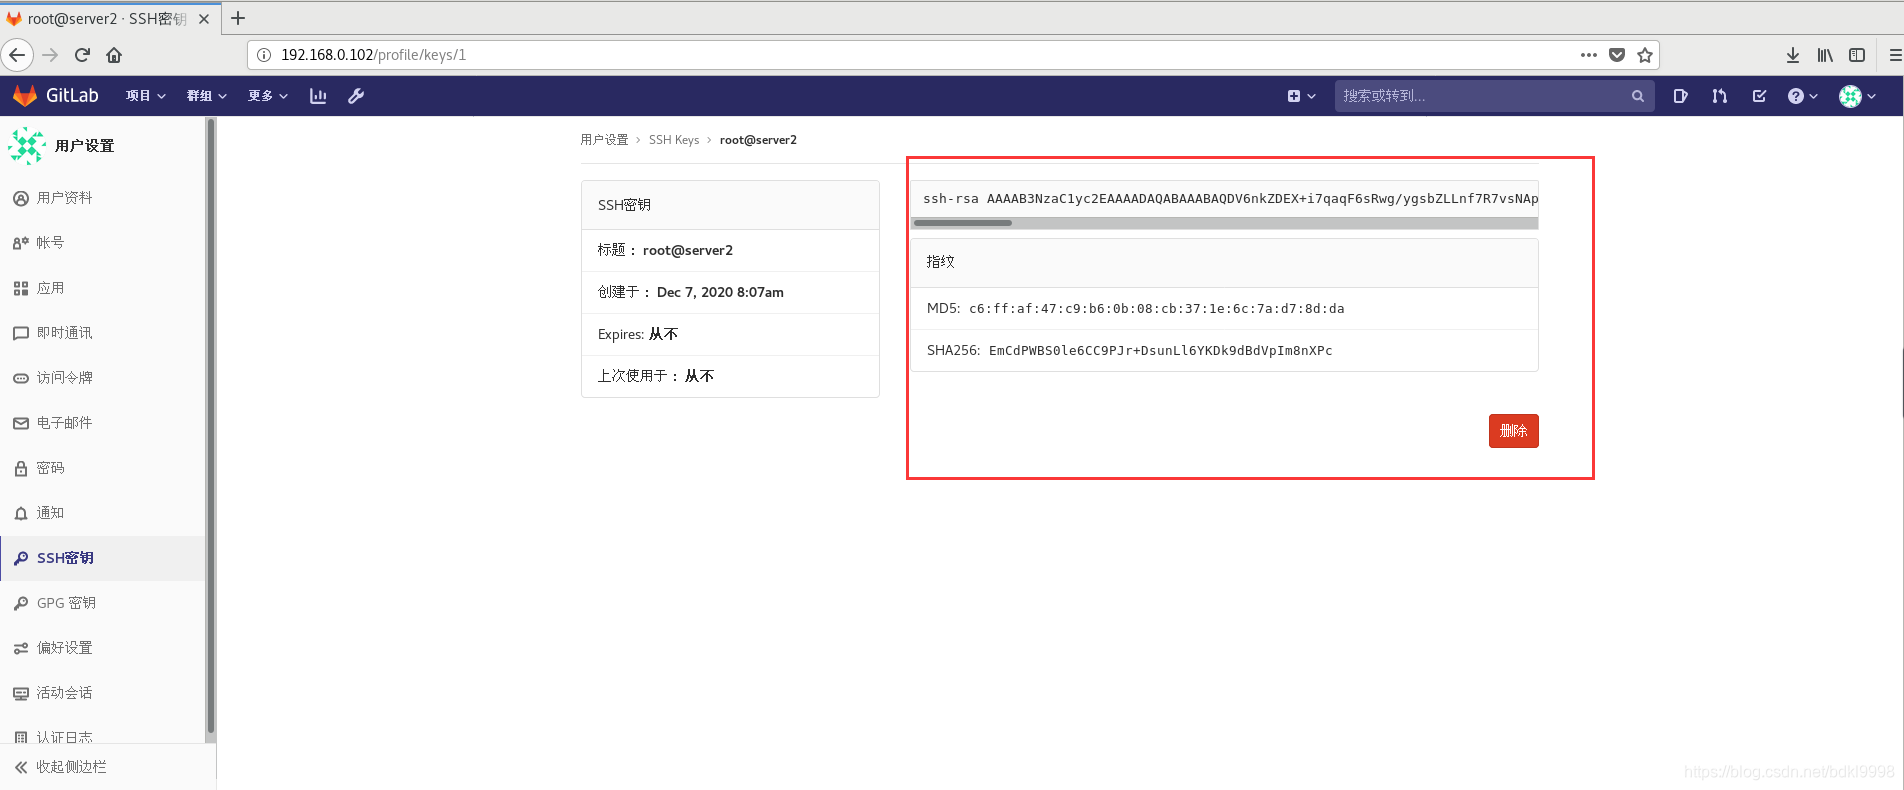Collapse sidebar with 收起侧边栏

point(108,767)
